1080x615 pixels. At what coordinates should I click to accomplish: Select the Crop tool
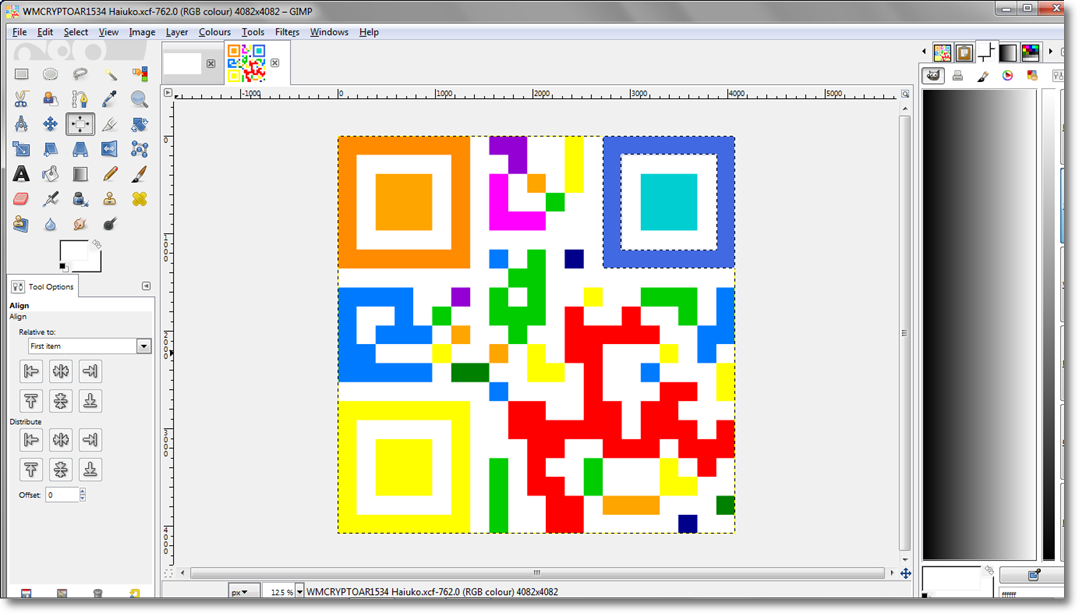pyautogui.click(x=110, y=124)
